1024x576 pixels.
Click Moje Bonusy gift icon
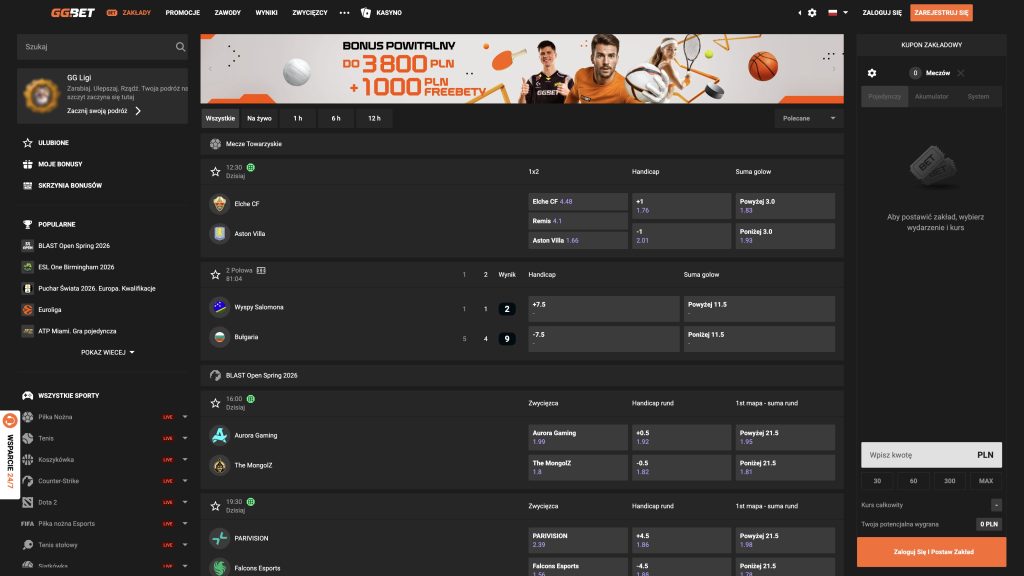coord(27,164)
